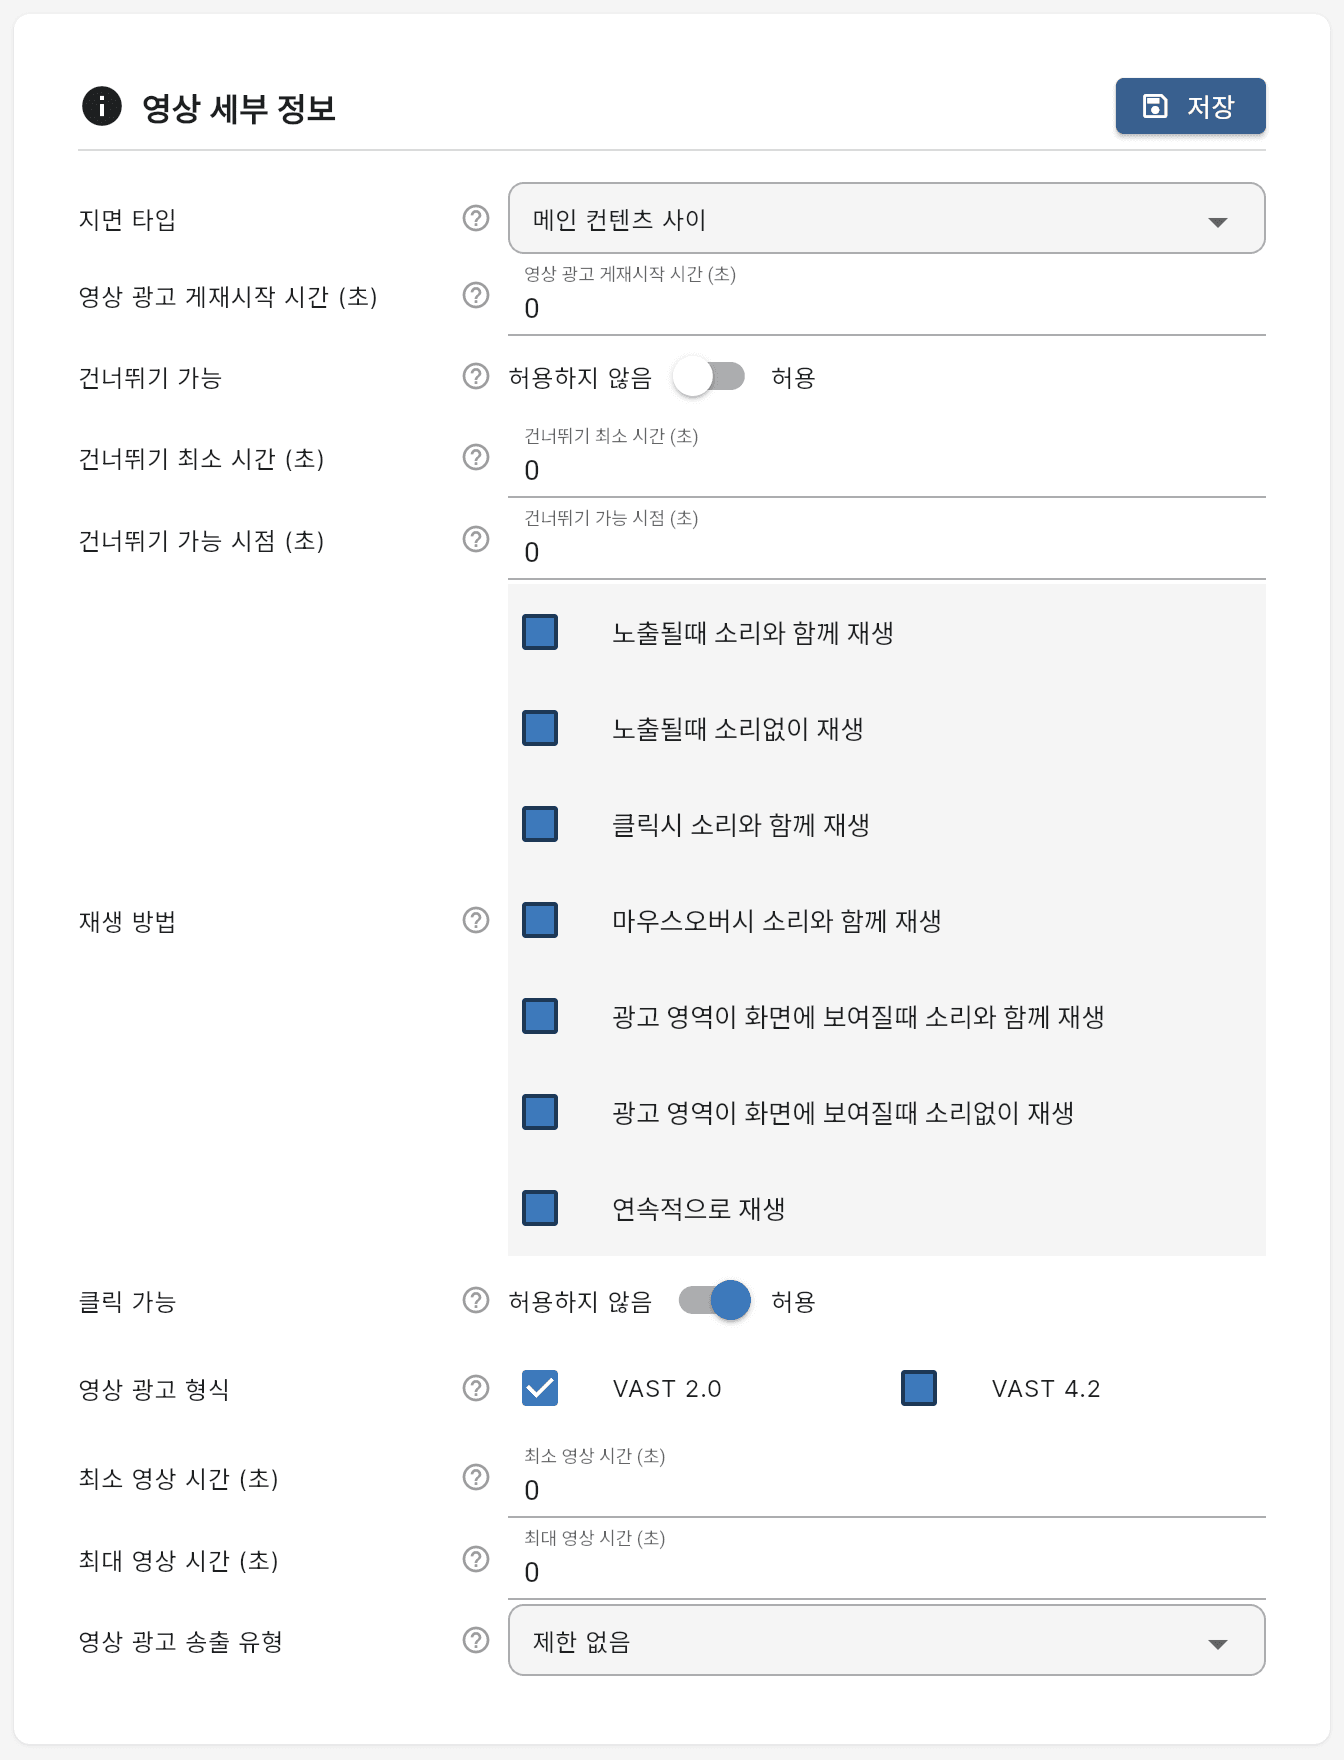1344x1760 pixels.
Task: Check the 연속적으로 재생 checkbox
Action: tap(540, 1208)
